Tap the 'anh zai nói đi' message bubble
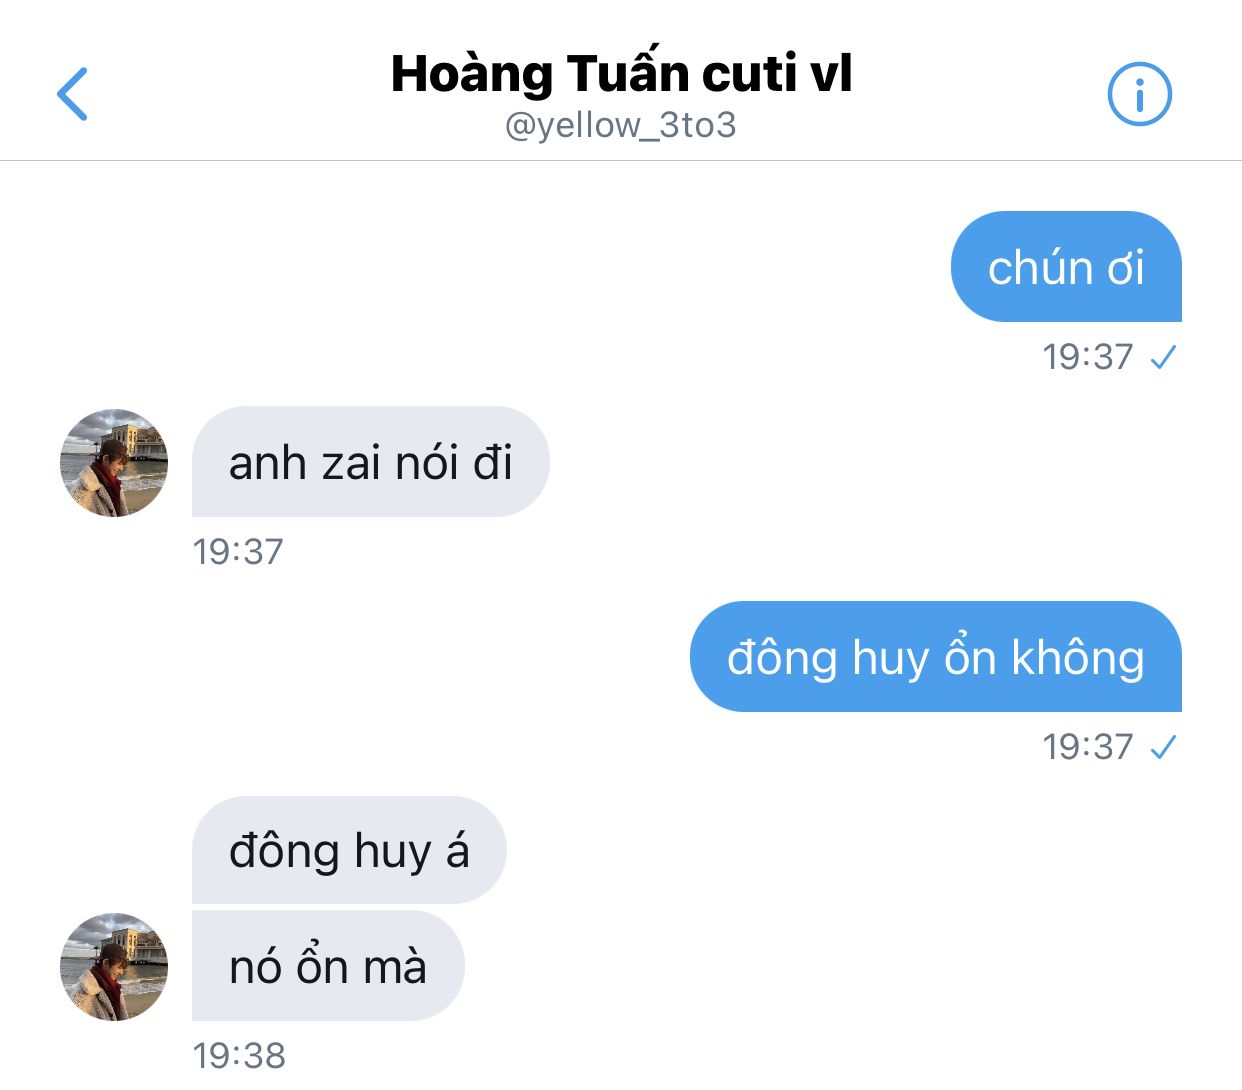 tap(370, 462)
